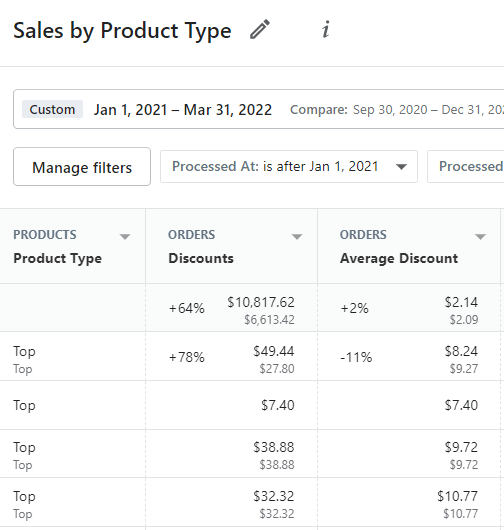
Task: Click the $9.27 comparison average
Action: pyautogui.click(x=464, y=368)
